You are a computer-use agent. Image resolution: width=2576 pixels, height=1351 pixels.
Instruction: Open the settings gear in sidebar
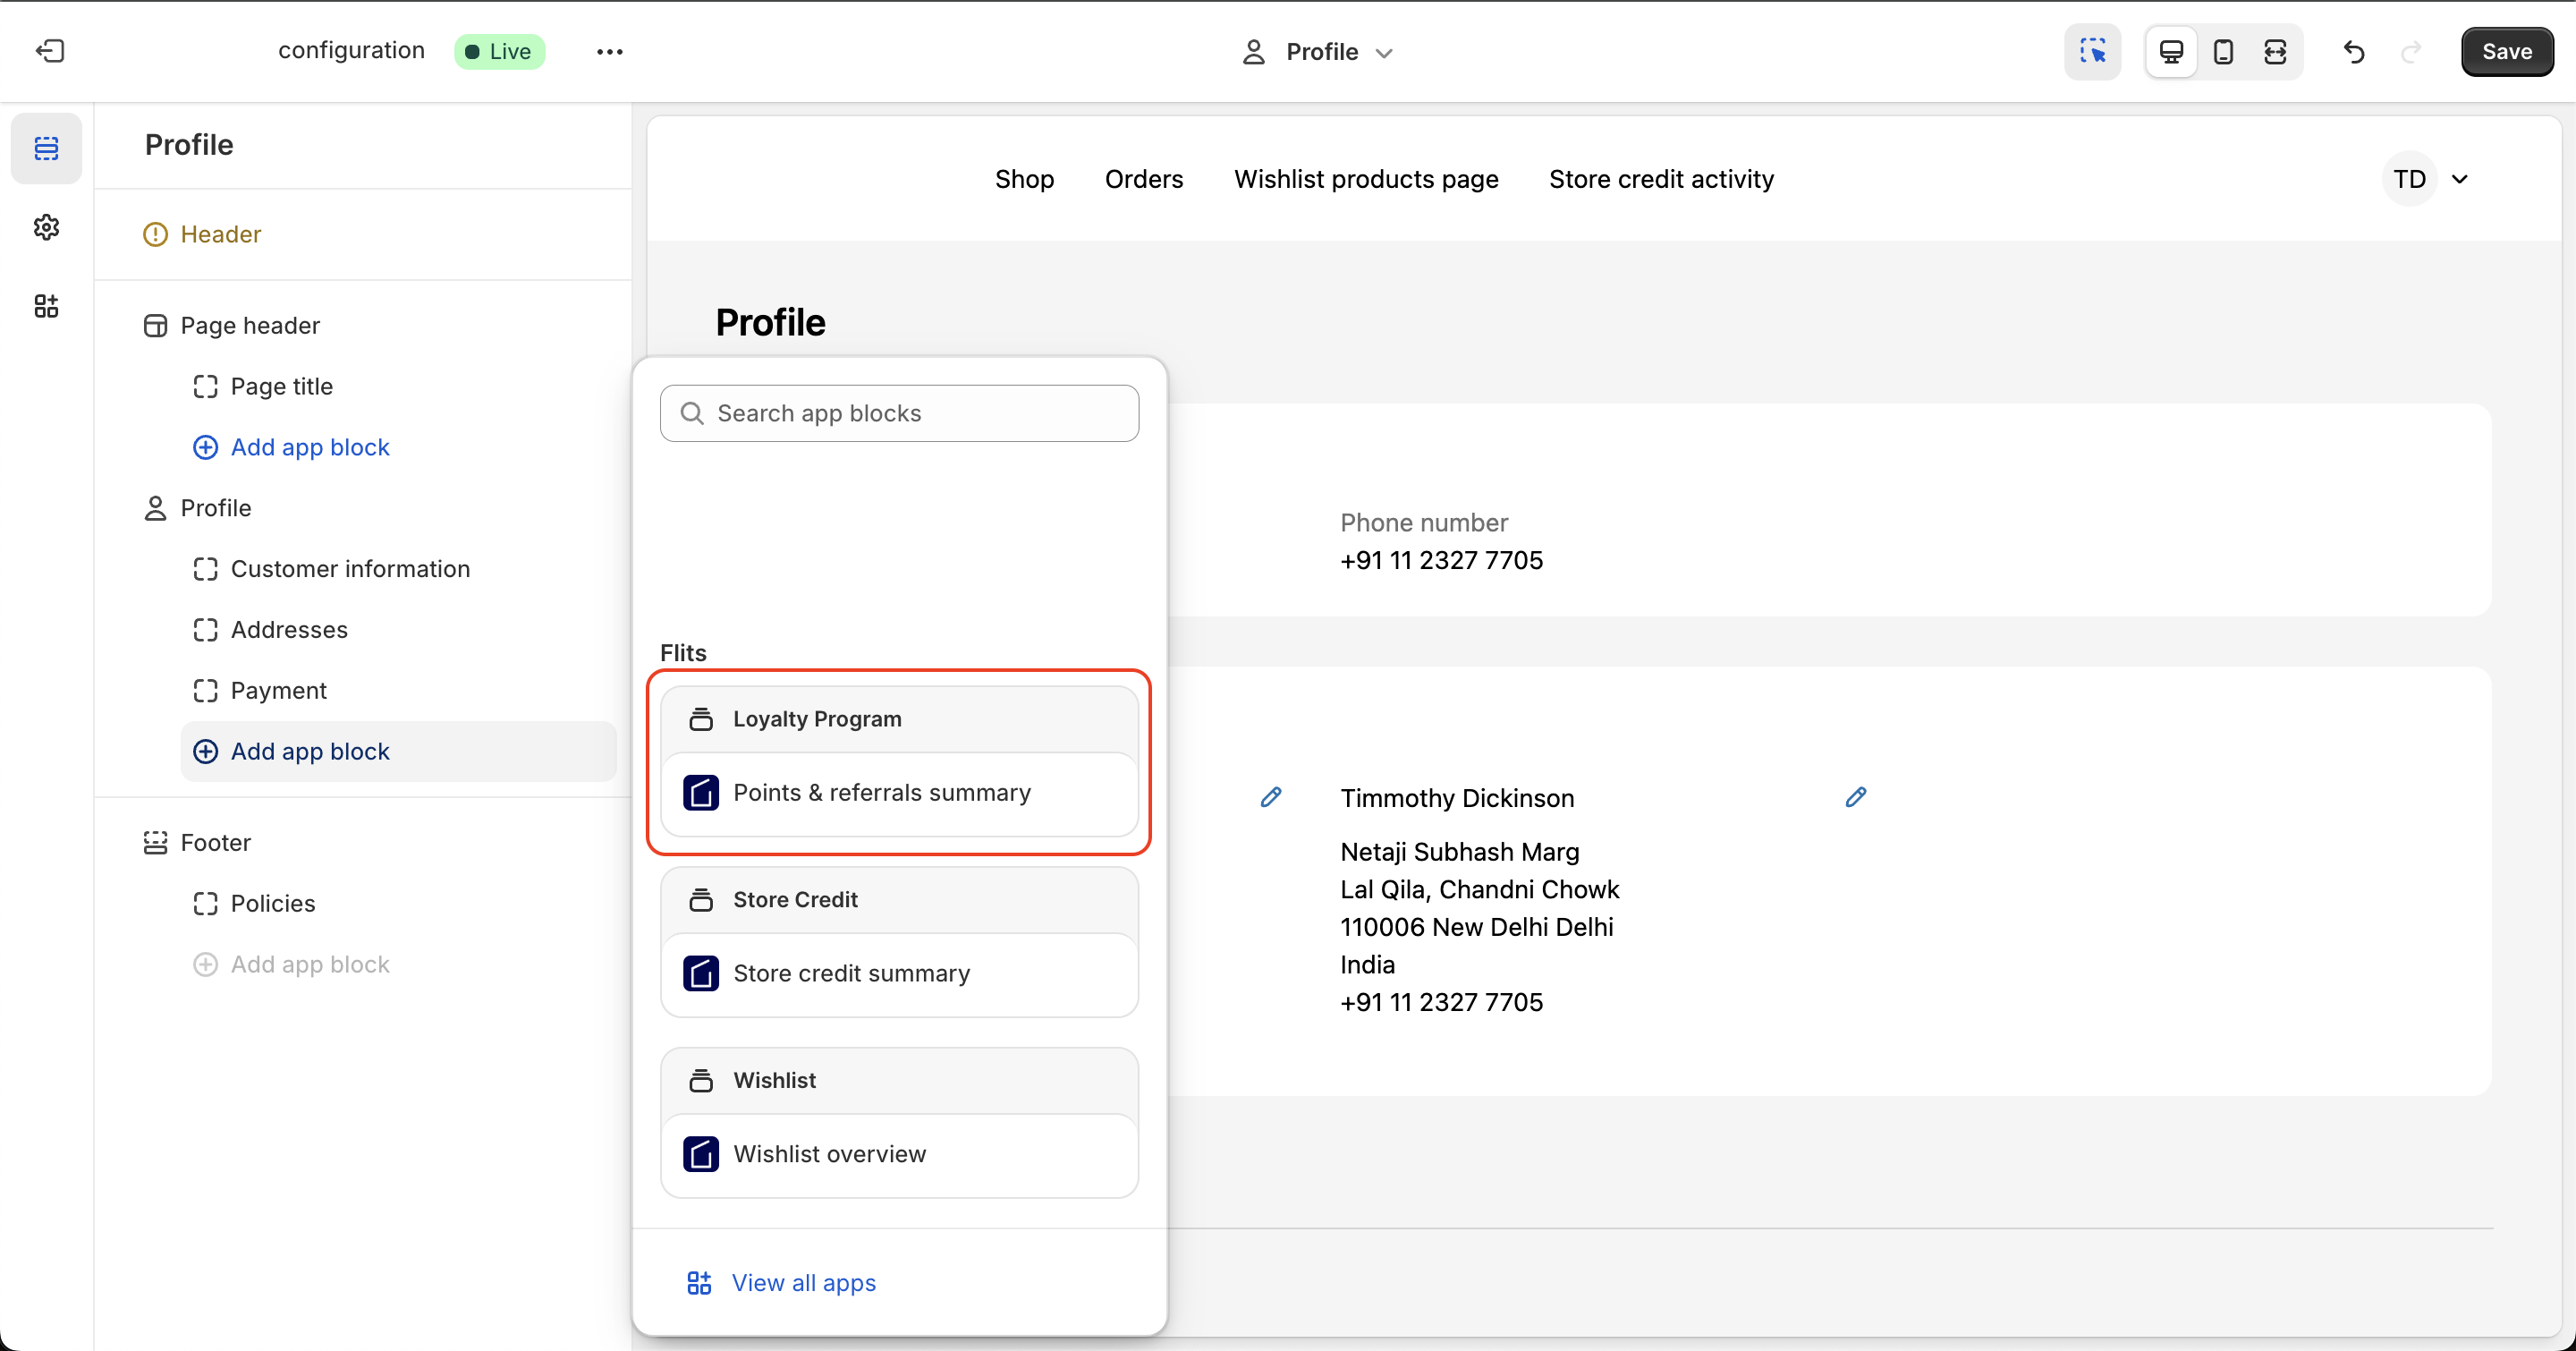coord(46,227)
